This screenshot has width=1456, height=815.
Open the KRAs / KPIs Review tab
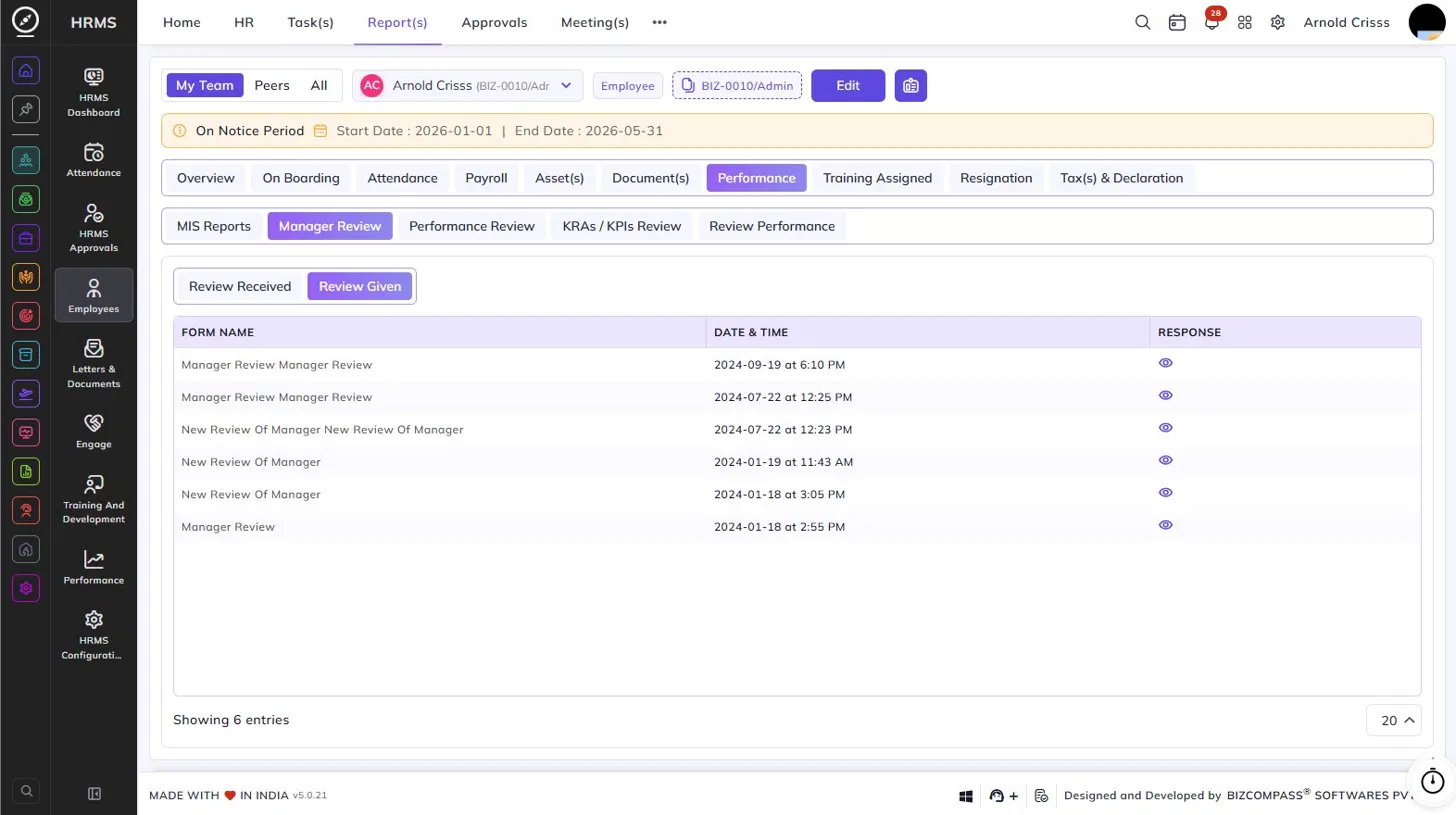[622, 226]
